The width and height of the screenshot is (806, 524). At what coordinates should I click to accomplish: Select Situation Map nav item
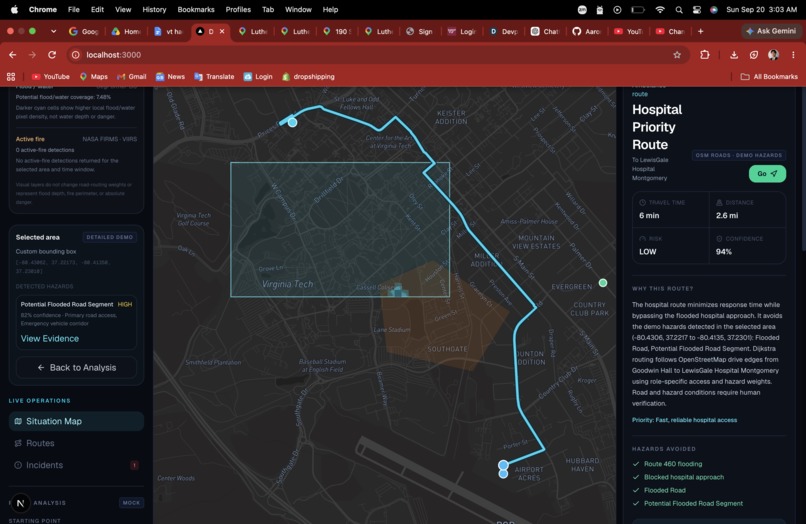(x=76, y=421)
